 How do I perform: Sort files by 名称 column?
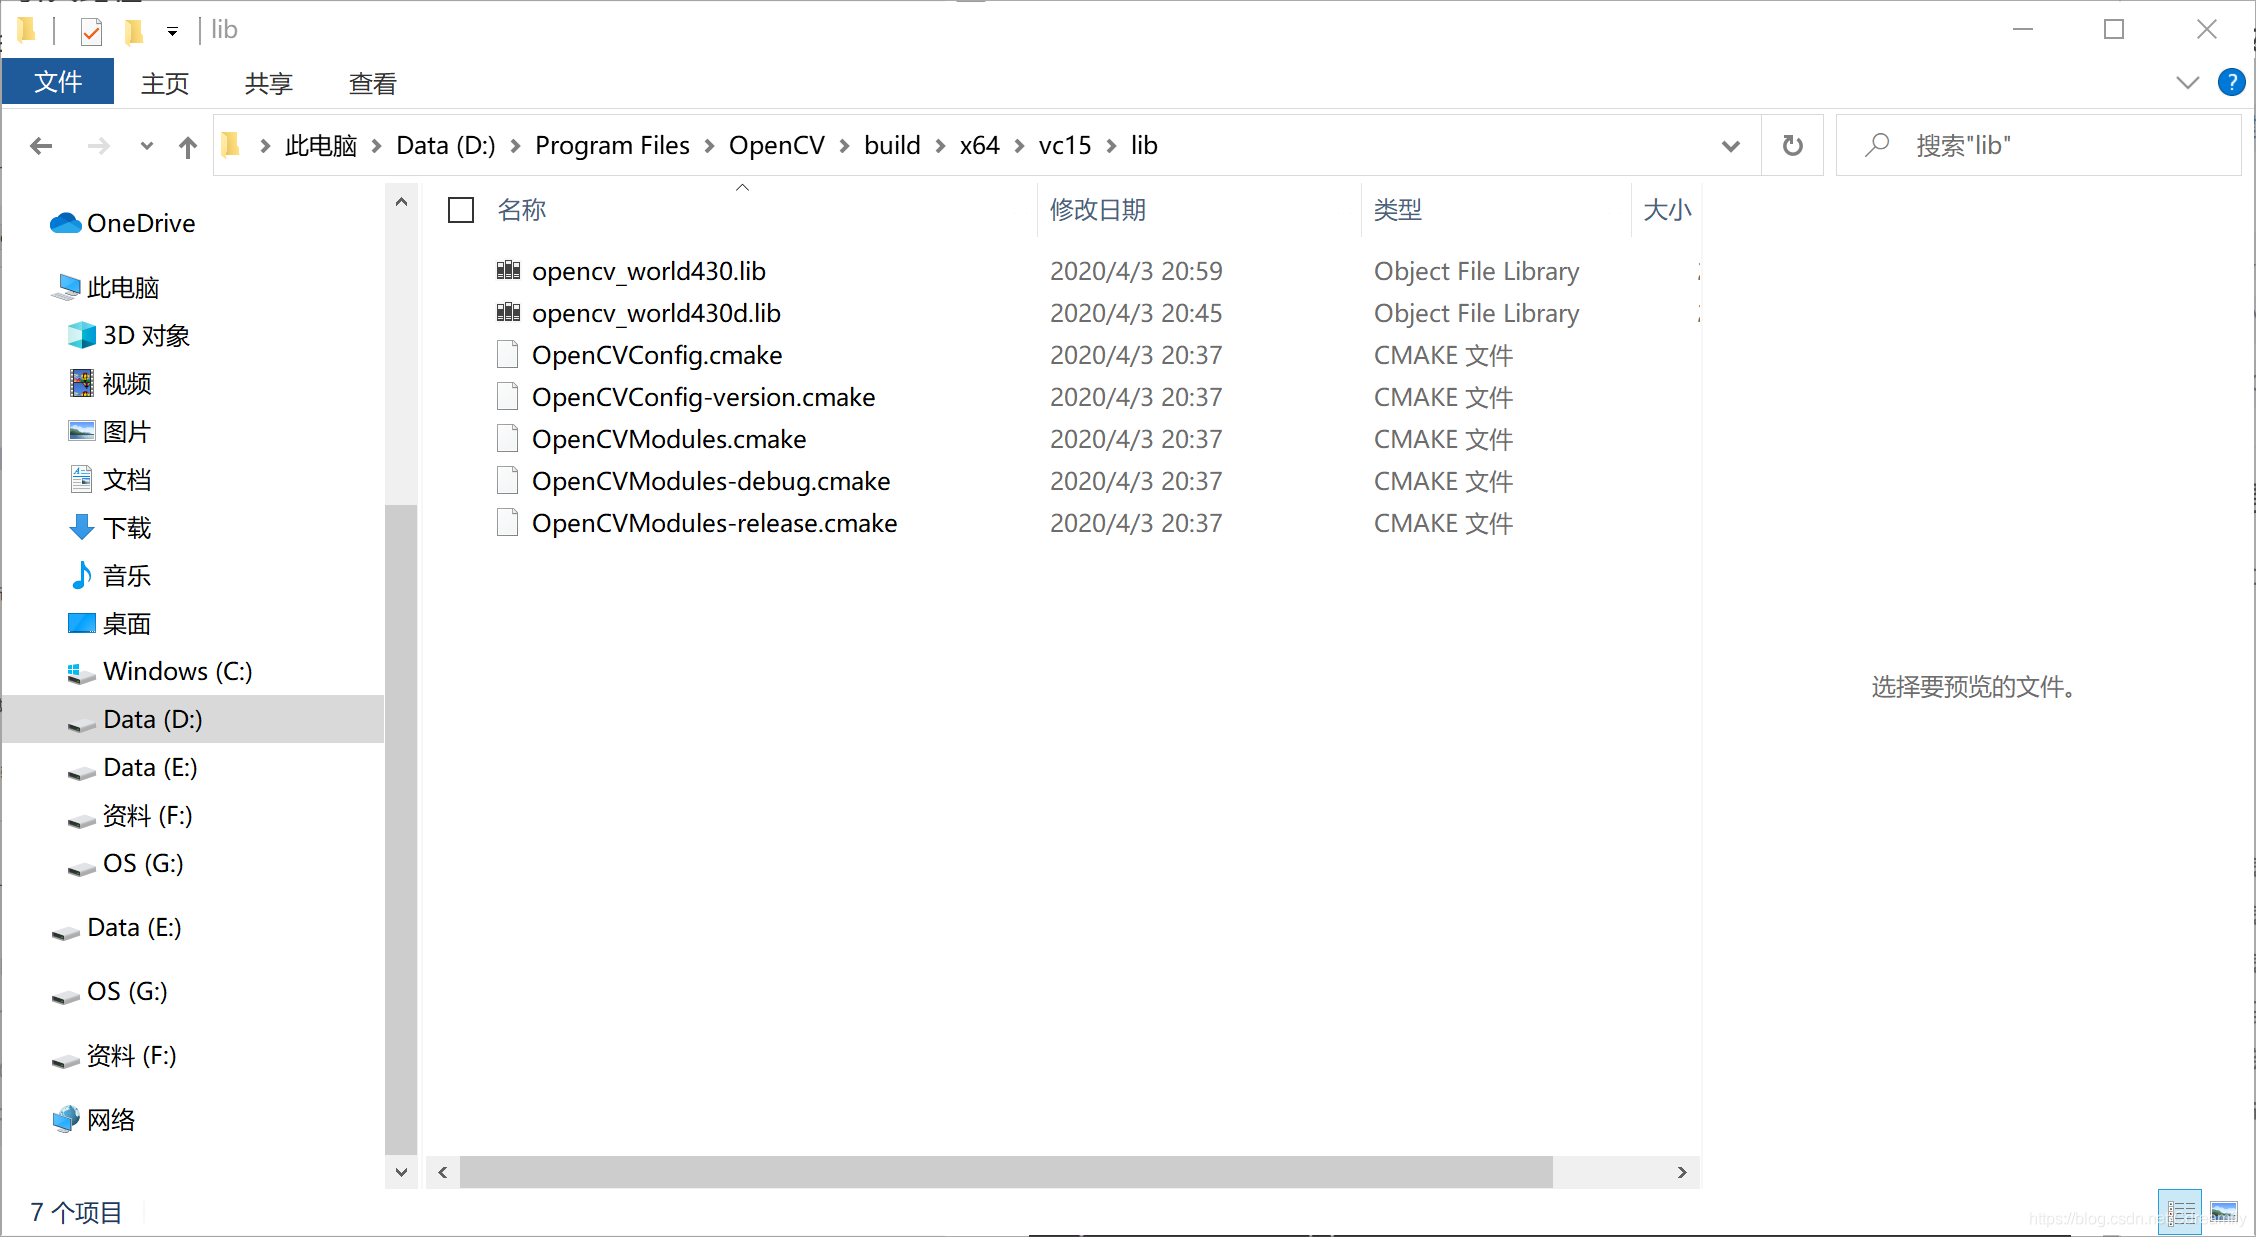522,210
